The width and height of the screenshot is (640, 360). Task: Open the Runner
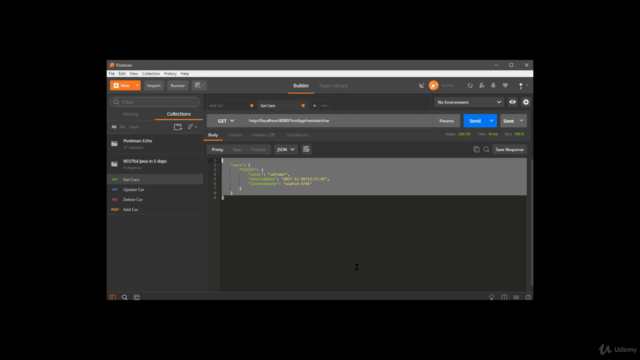tap(178, 85)
